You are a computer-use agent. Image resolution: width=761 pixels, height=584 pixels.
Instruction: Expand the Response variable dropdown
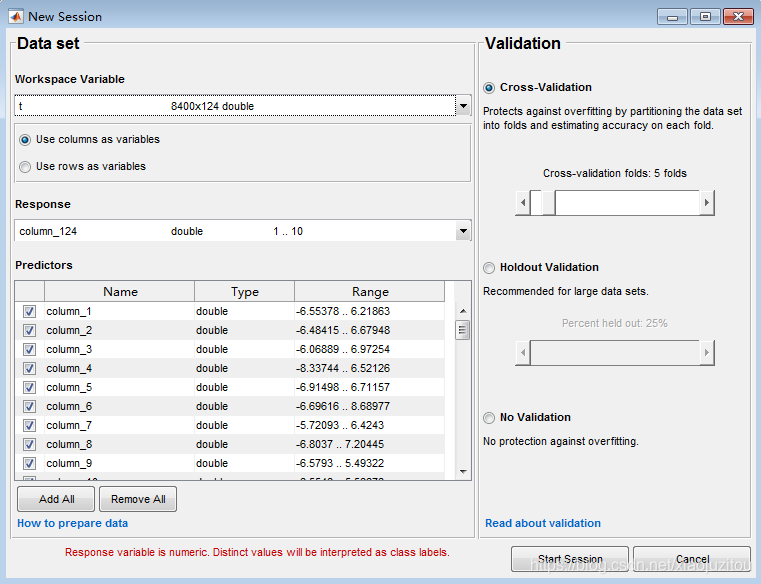tap(462, 231)
